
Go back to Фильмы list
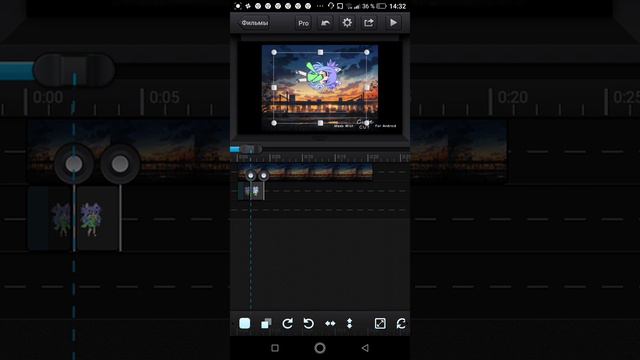[255, 23]
